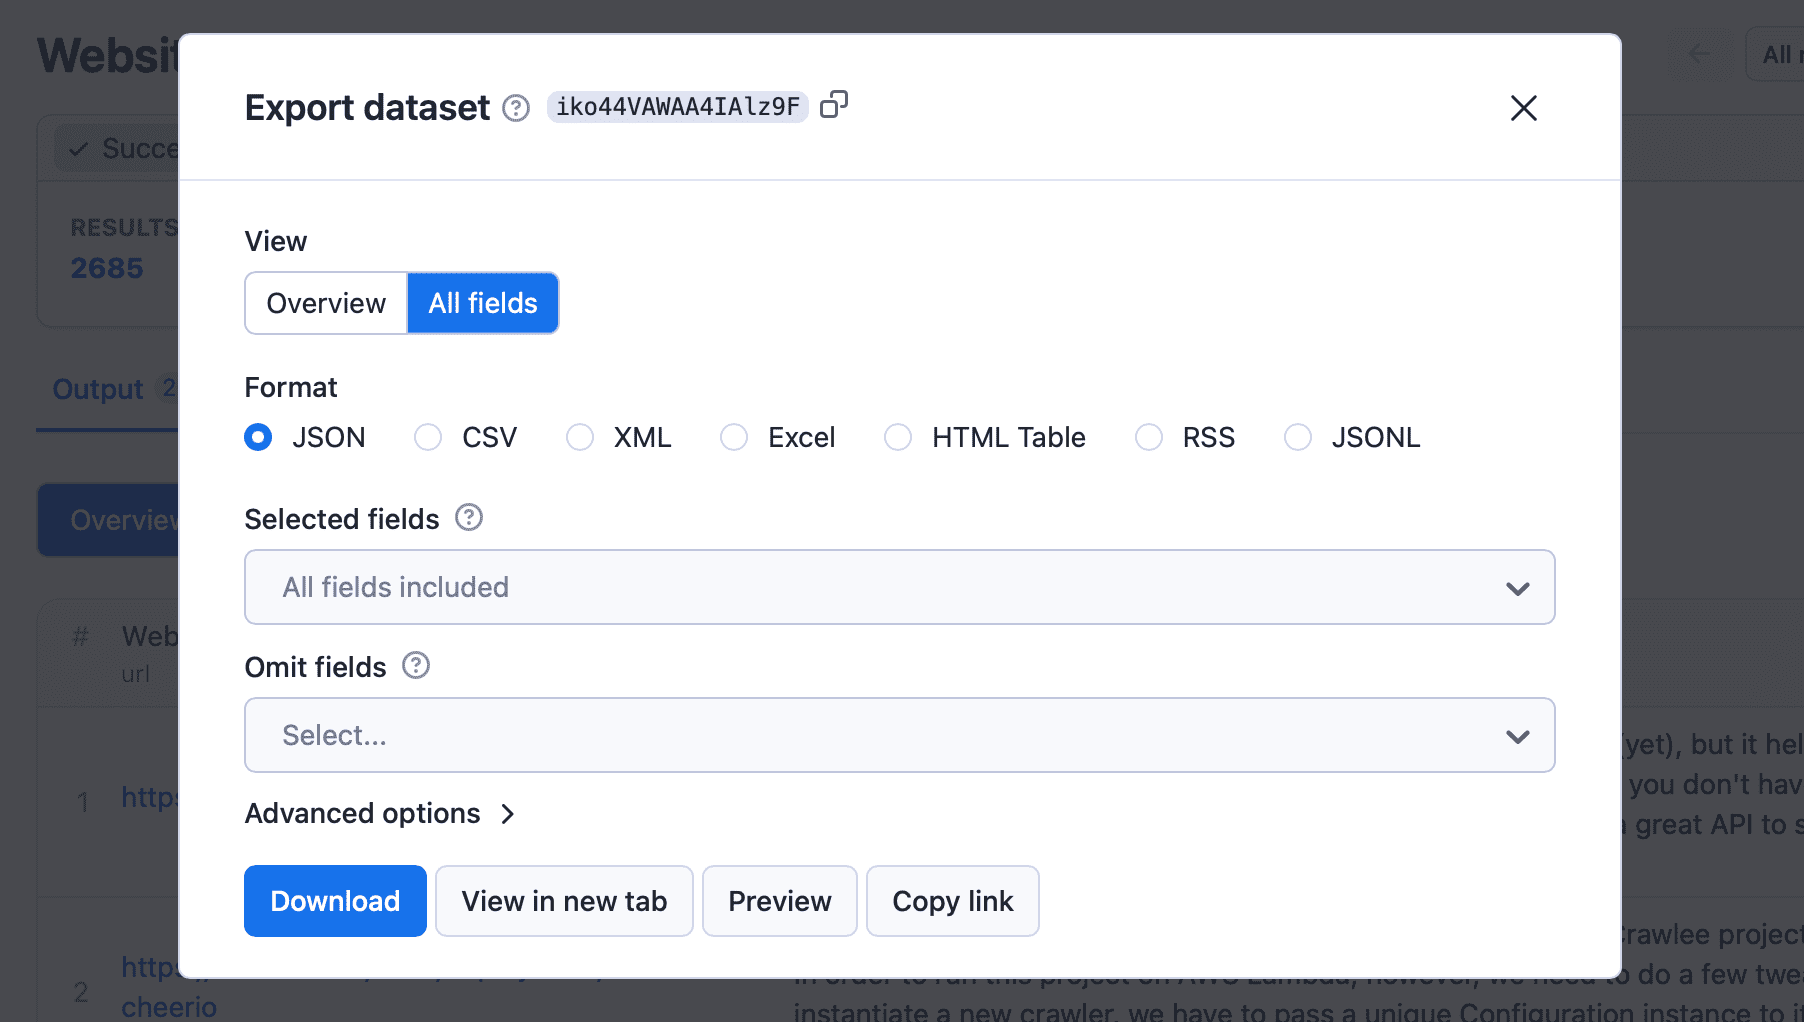Click the back arrow near All runs
Viewport: 1804px width, 1022px height.
tap(1698, 54)
